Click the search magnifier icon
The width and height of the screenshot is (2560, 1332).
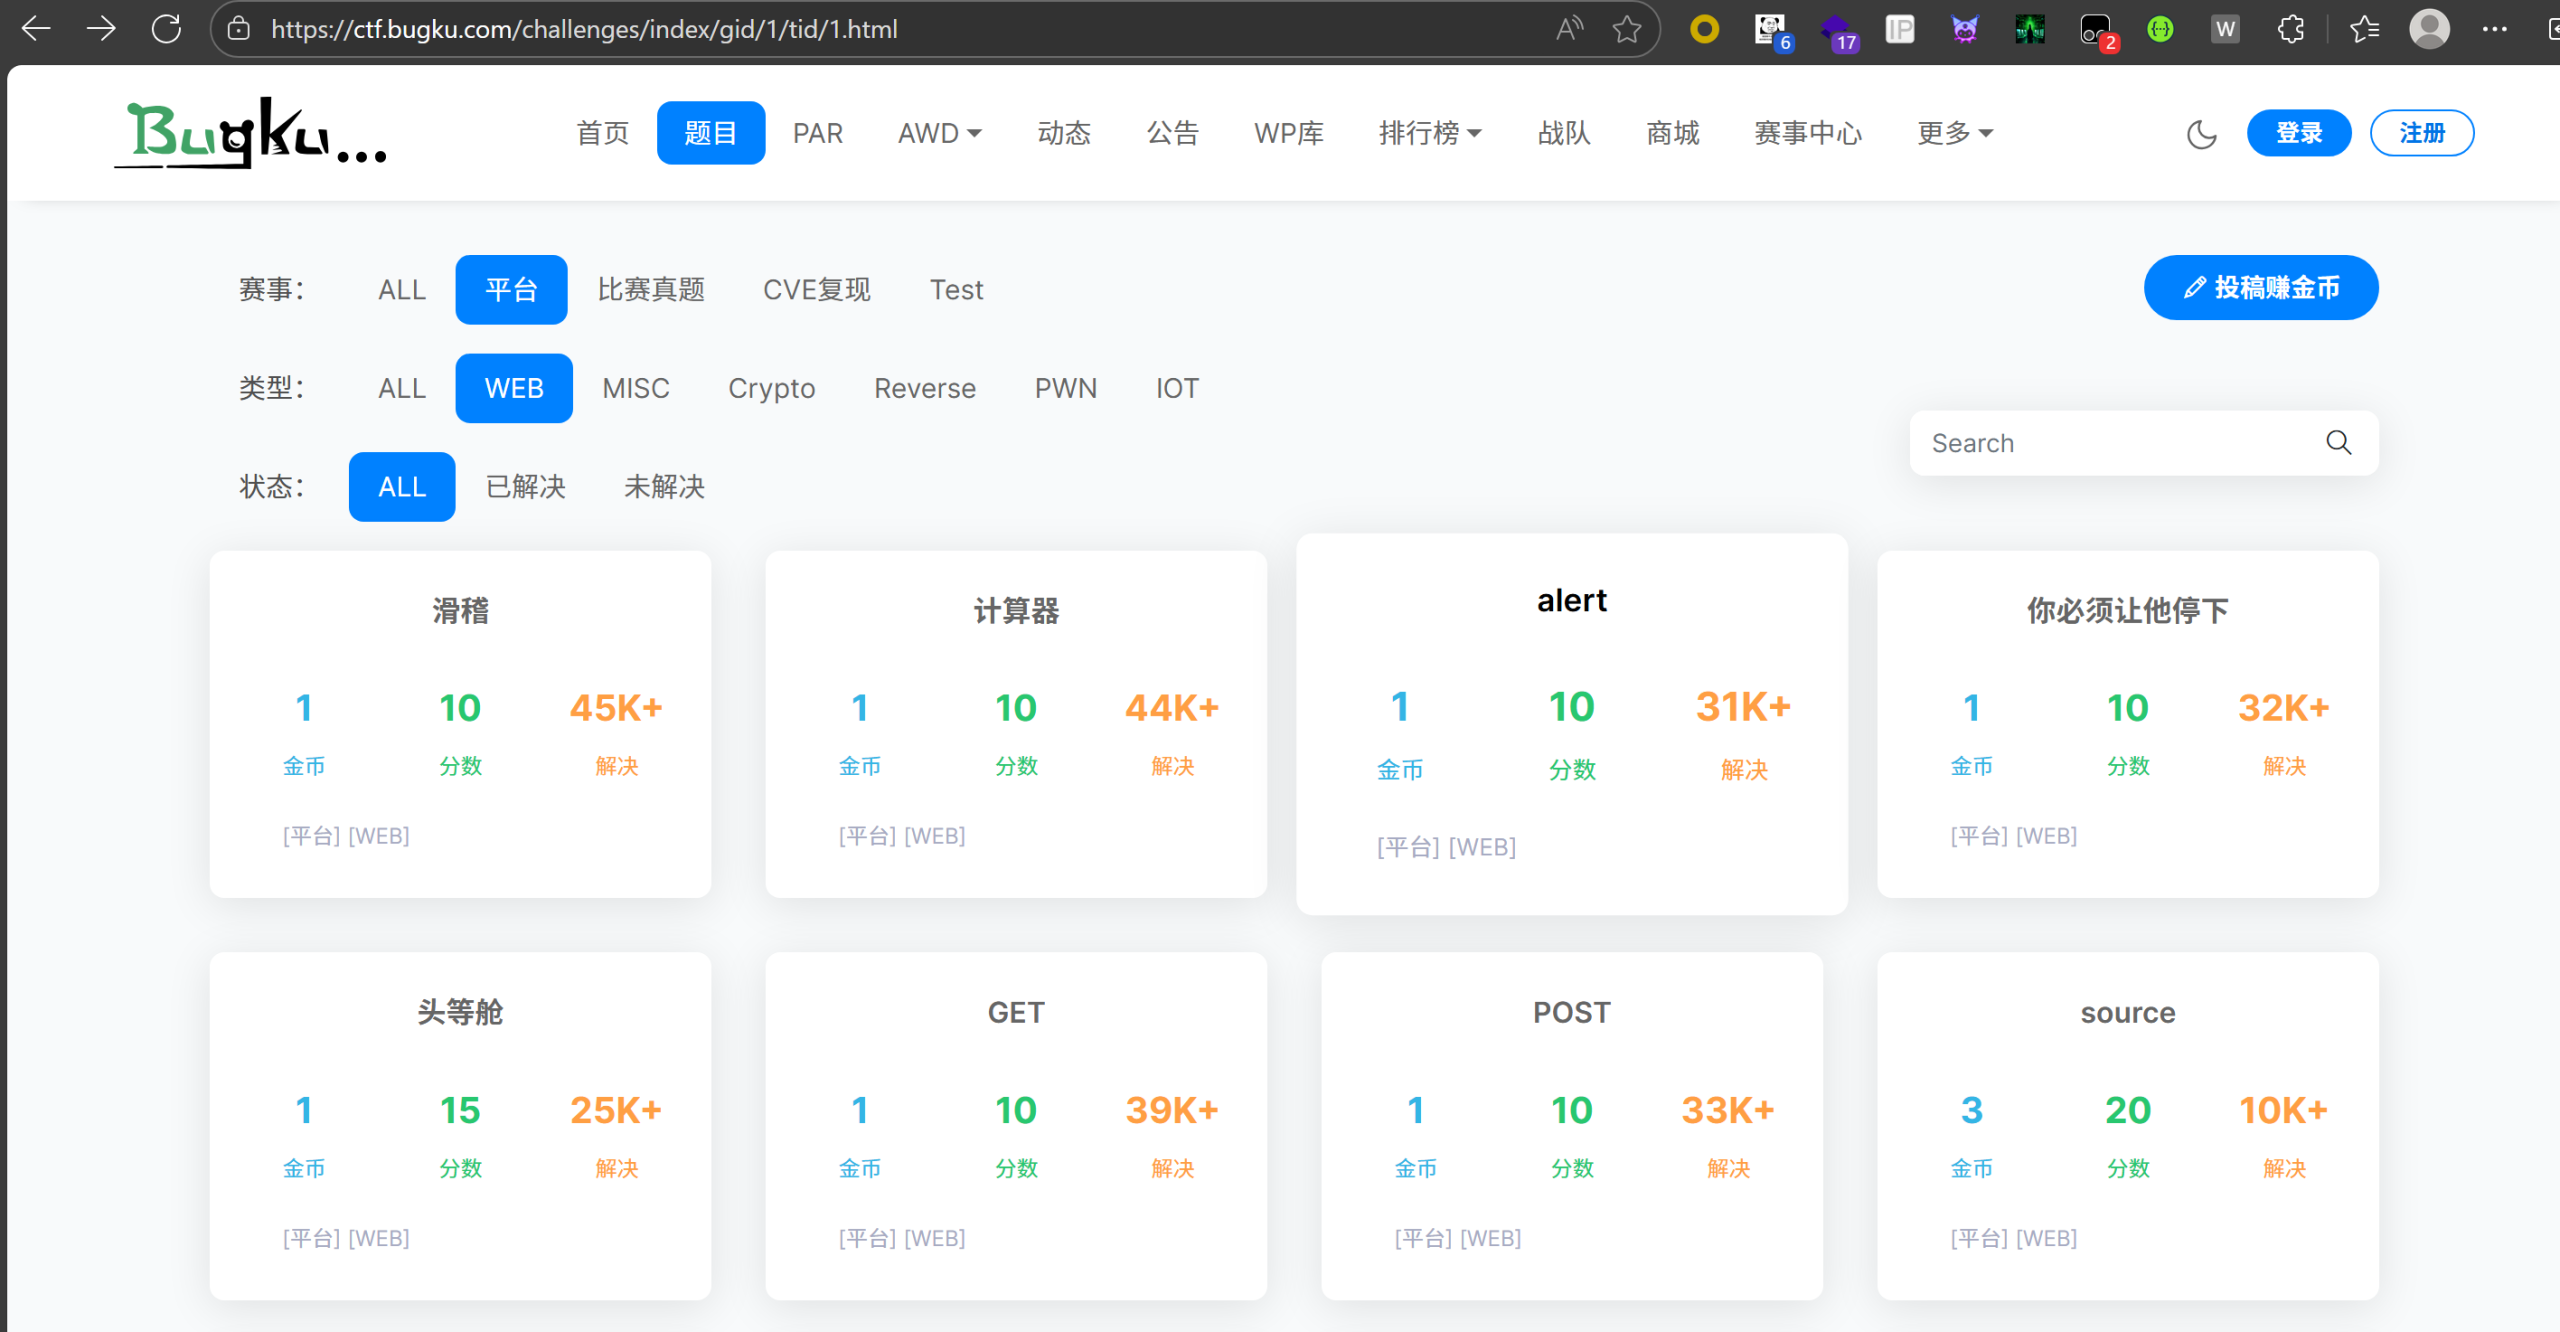(x=2338, y=442)
